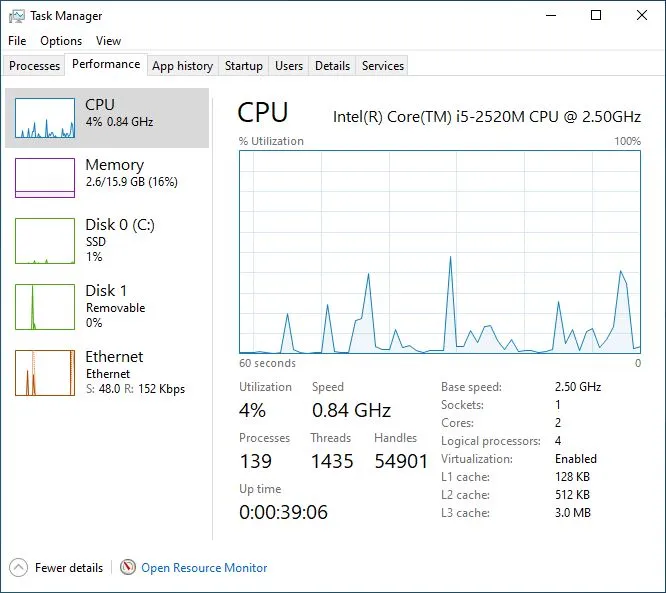Switch to the Users tab
This screenshot has height=593, width=666.
(289, 66)
